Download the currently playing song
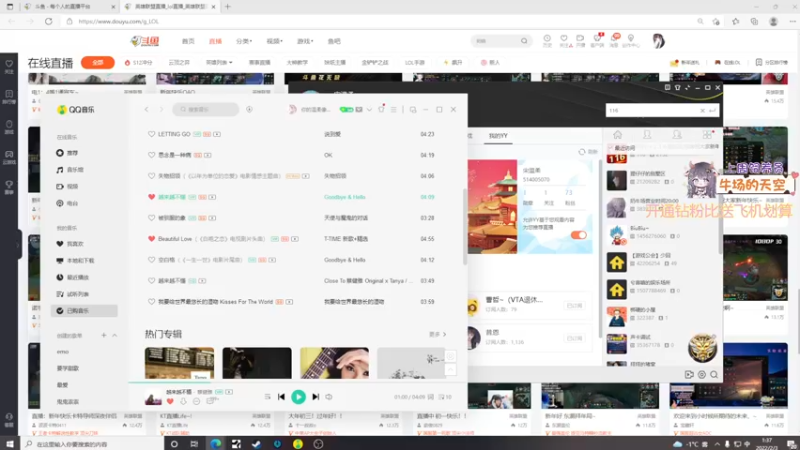This screenshot has width=800, height=450. [x=183, y=402]
